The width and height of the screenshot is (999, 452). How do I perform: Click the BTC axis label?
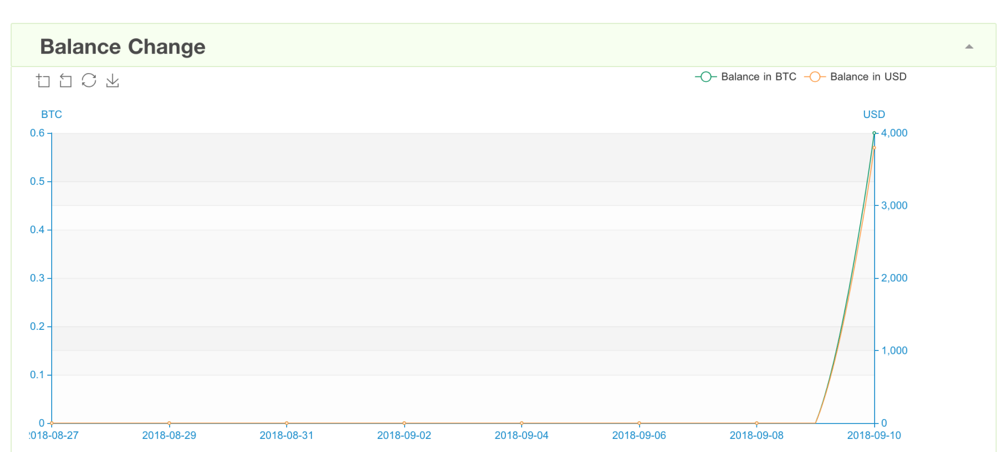click(x=52, y=115)
